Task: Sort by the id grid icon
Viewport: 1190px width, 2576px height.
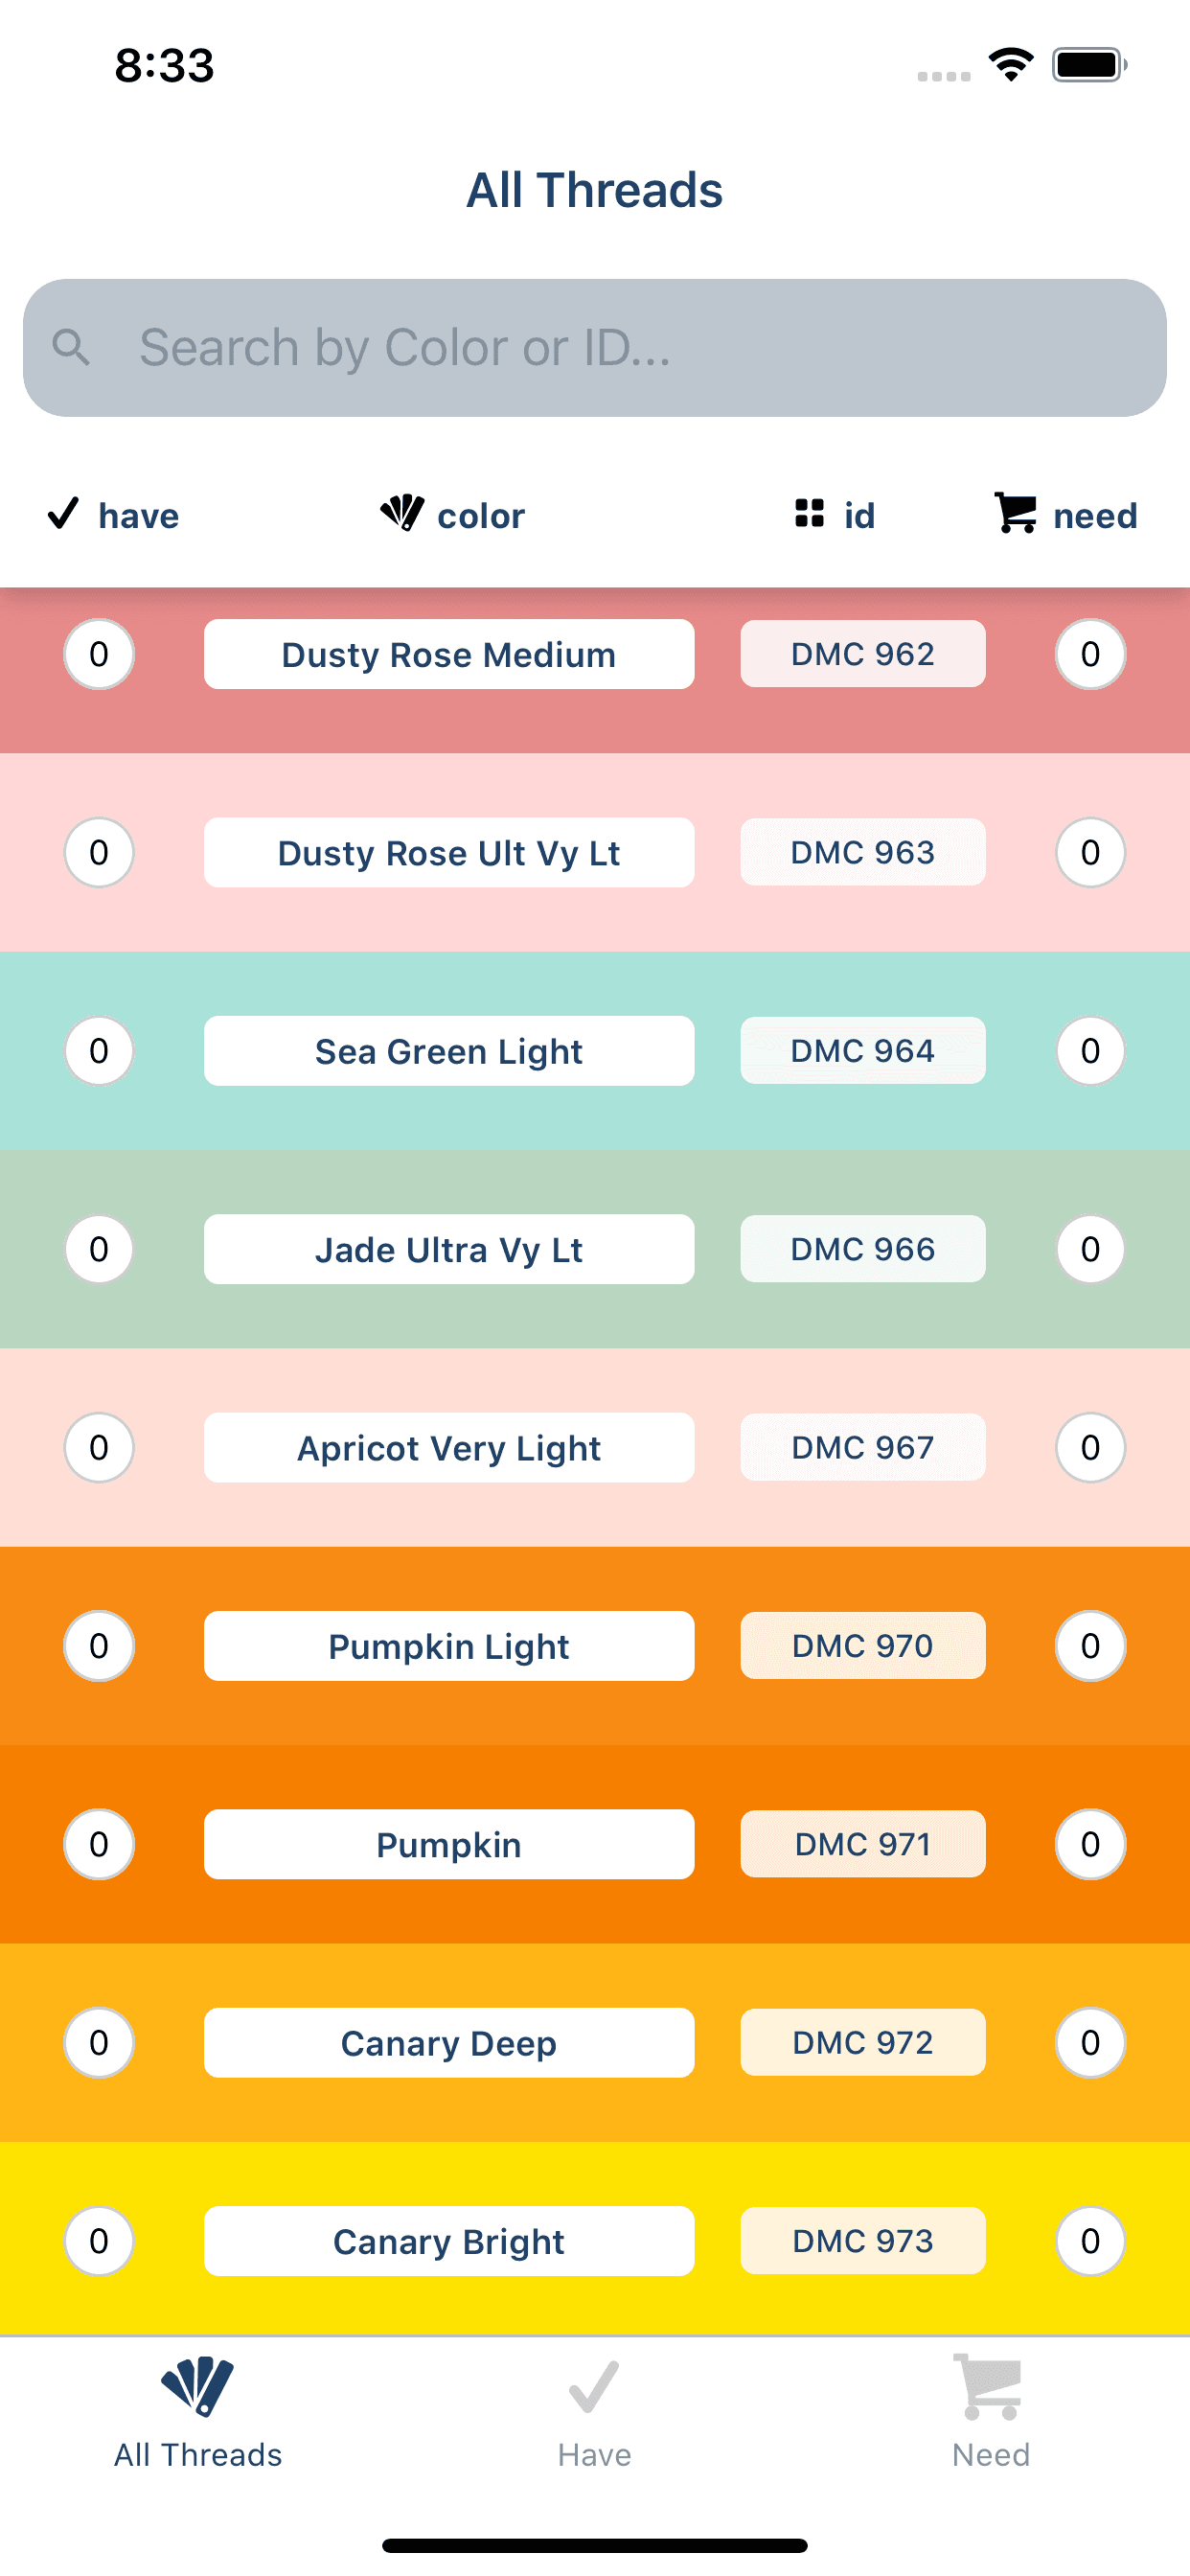Action: tap(809, 514)
